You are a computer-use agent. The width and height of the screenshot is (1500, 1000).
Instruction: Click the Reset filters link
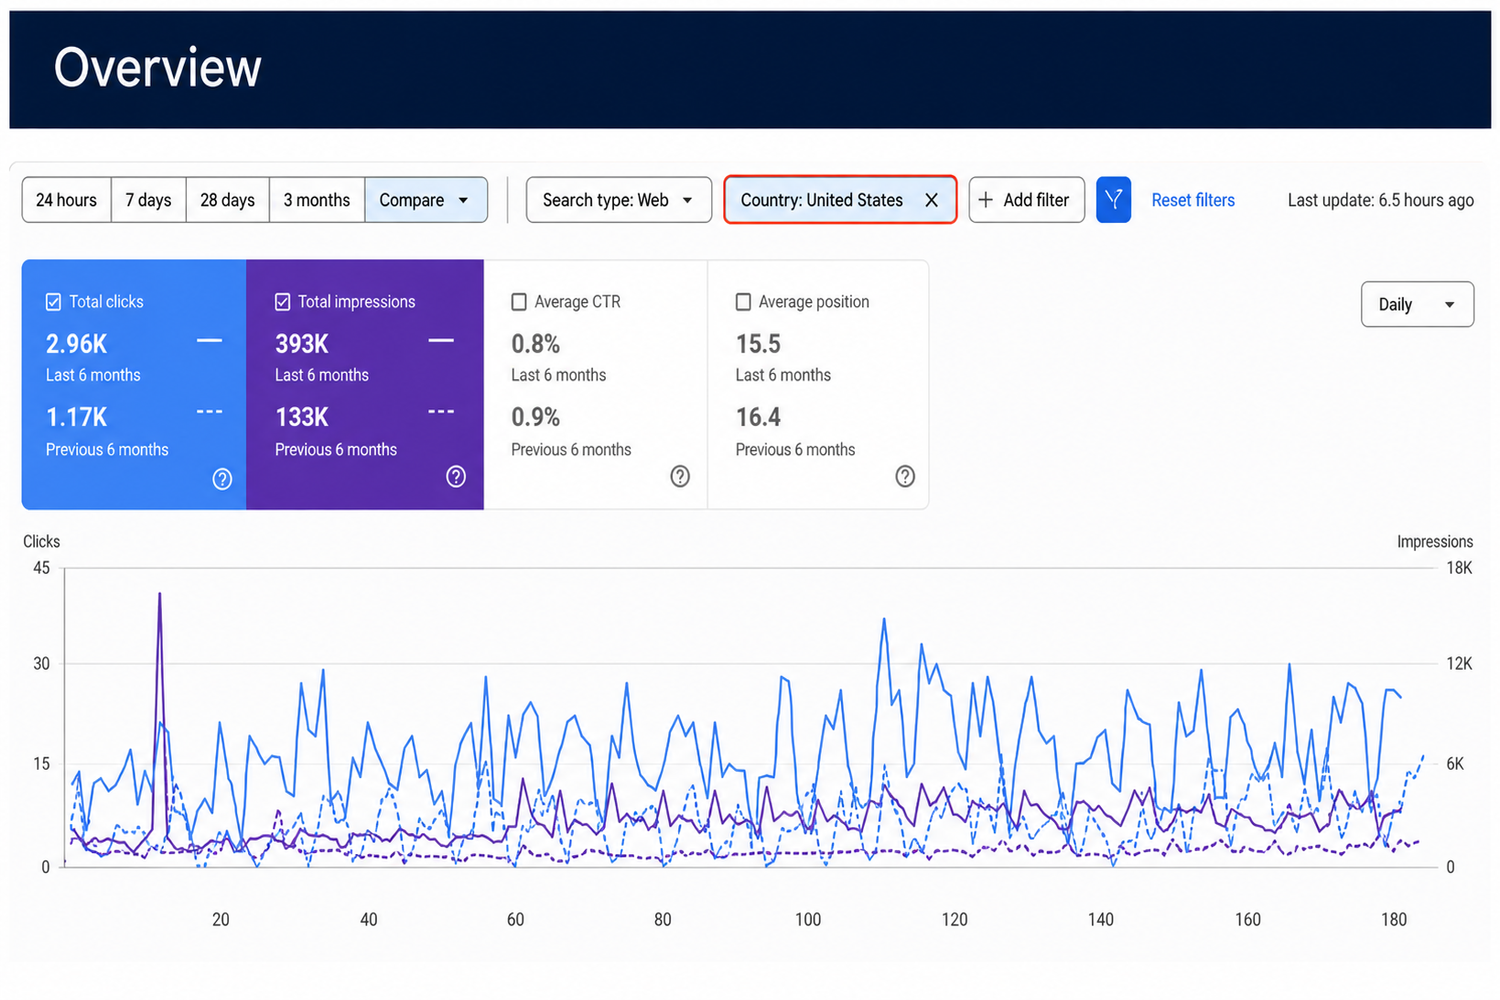pyautogui.click(x=1193, y=200)
